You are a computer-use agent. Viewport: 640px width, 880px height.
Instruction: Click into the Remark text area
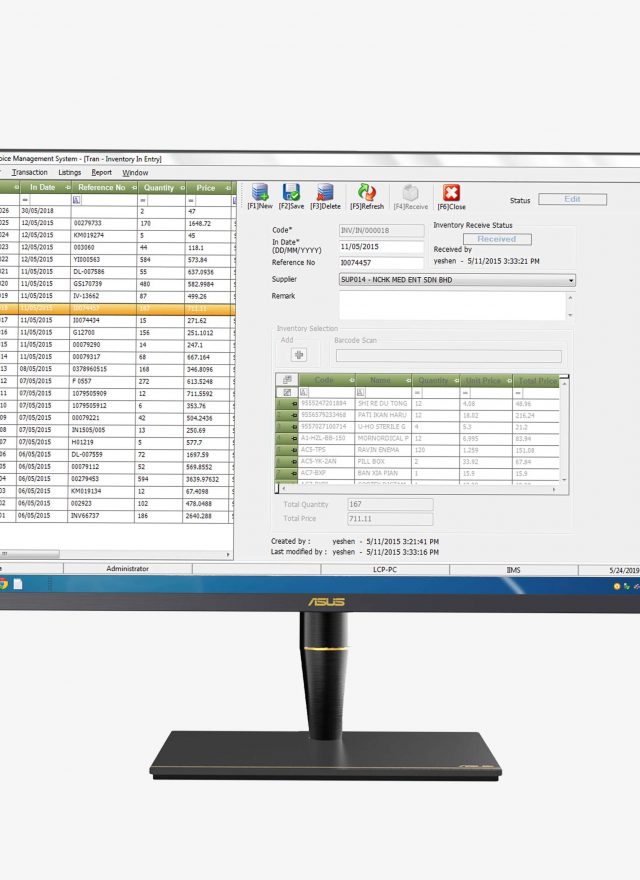[455, 305]
